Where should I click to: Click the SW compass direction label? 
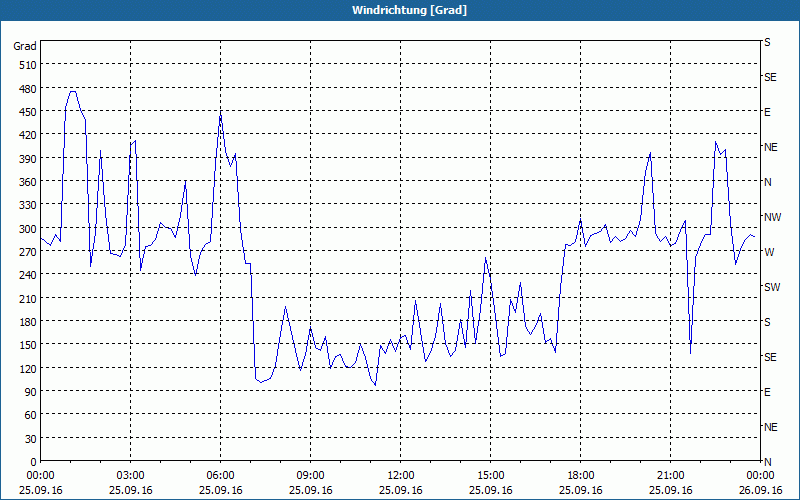(x=772, y=287)
